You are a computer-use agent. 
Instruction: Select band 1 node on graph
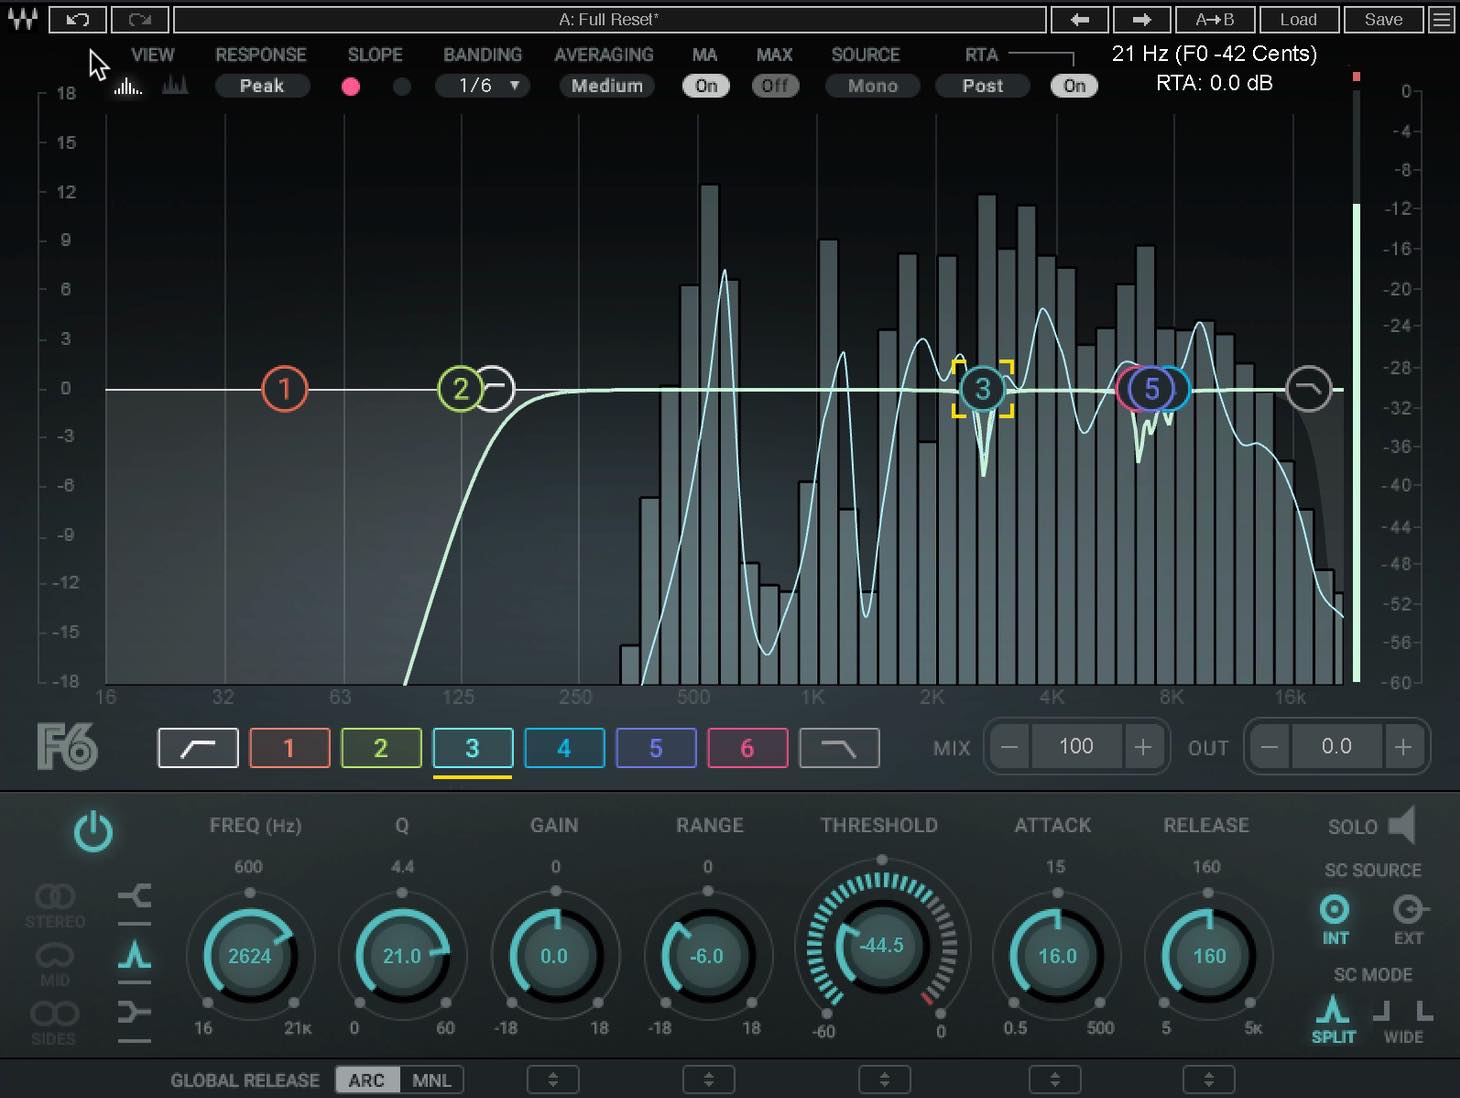tap(284, 389)
